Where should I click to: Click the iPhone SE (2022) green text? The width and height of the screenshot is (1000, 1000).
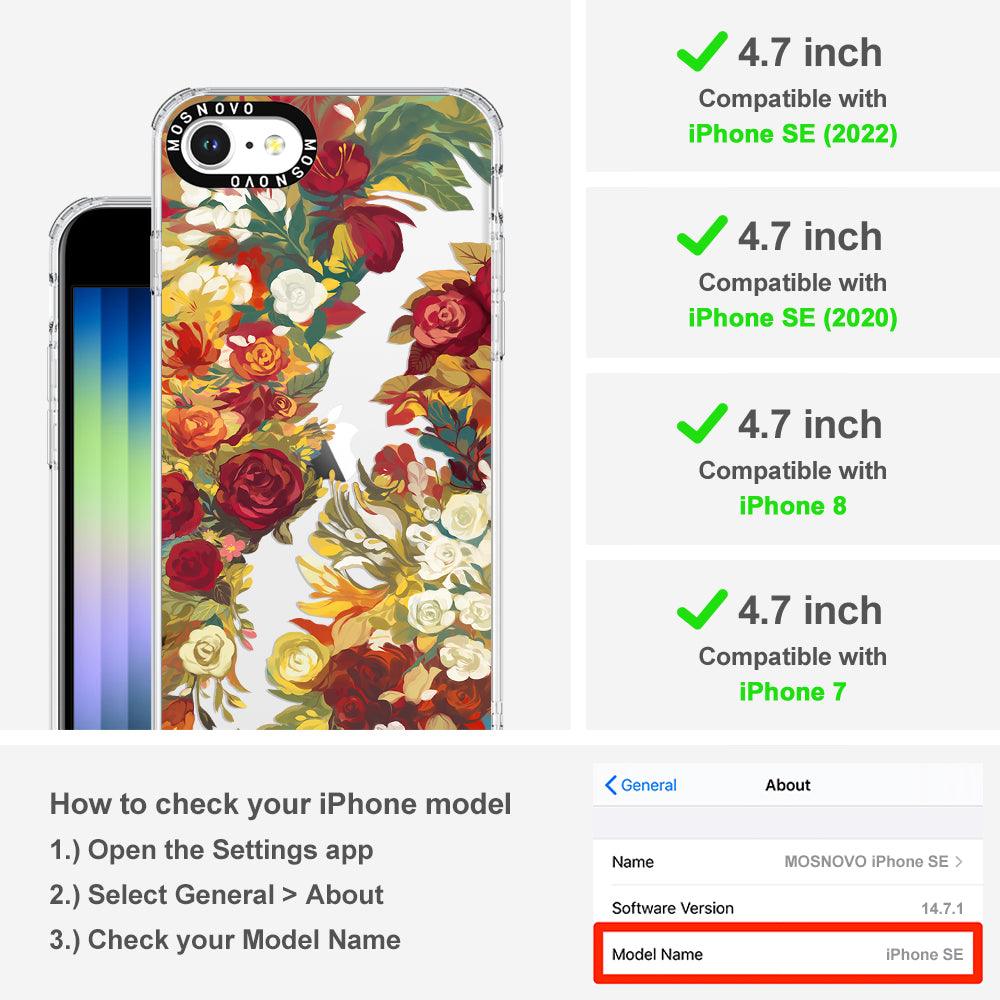point(793,134)
